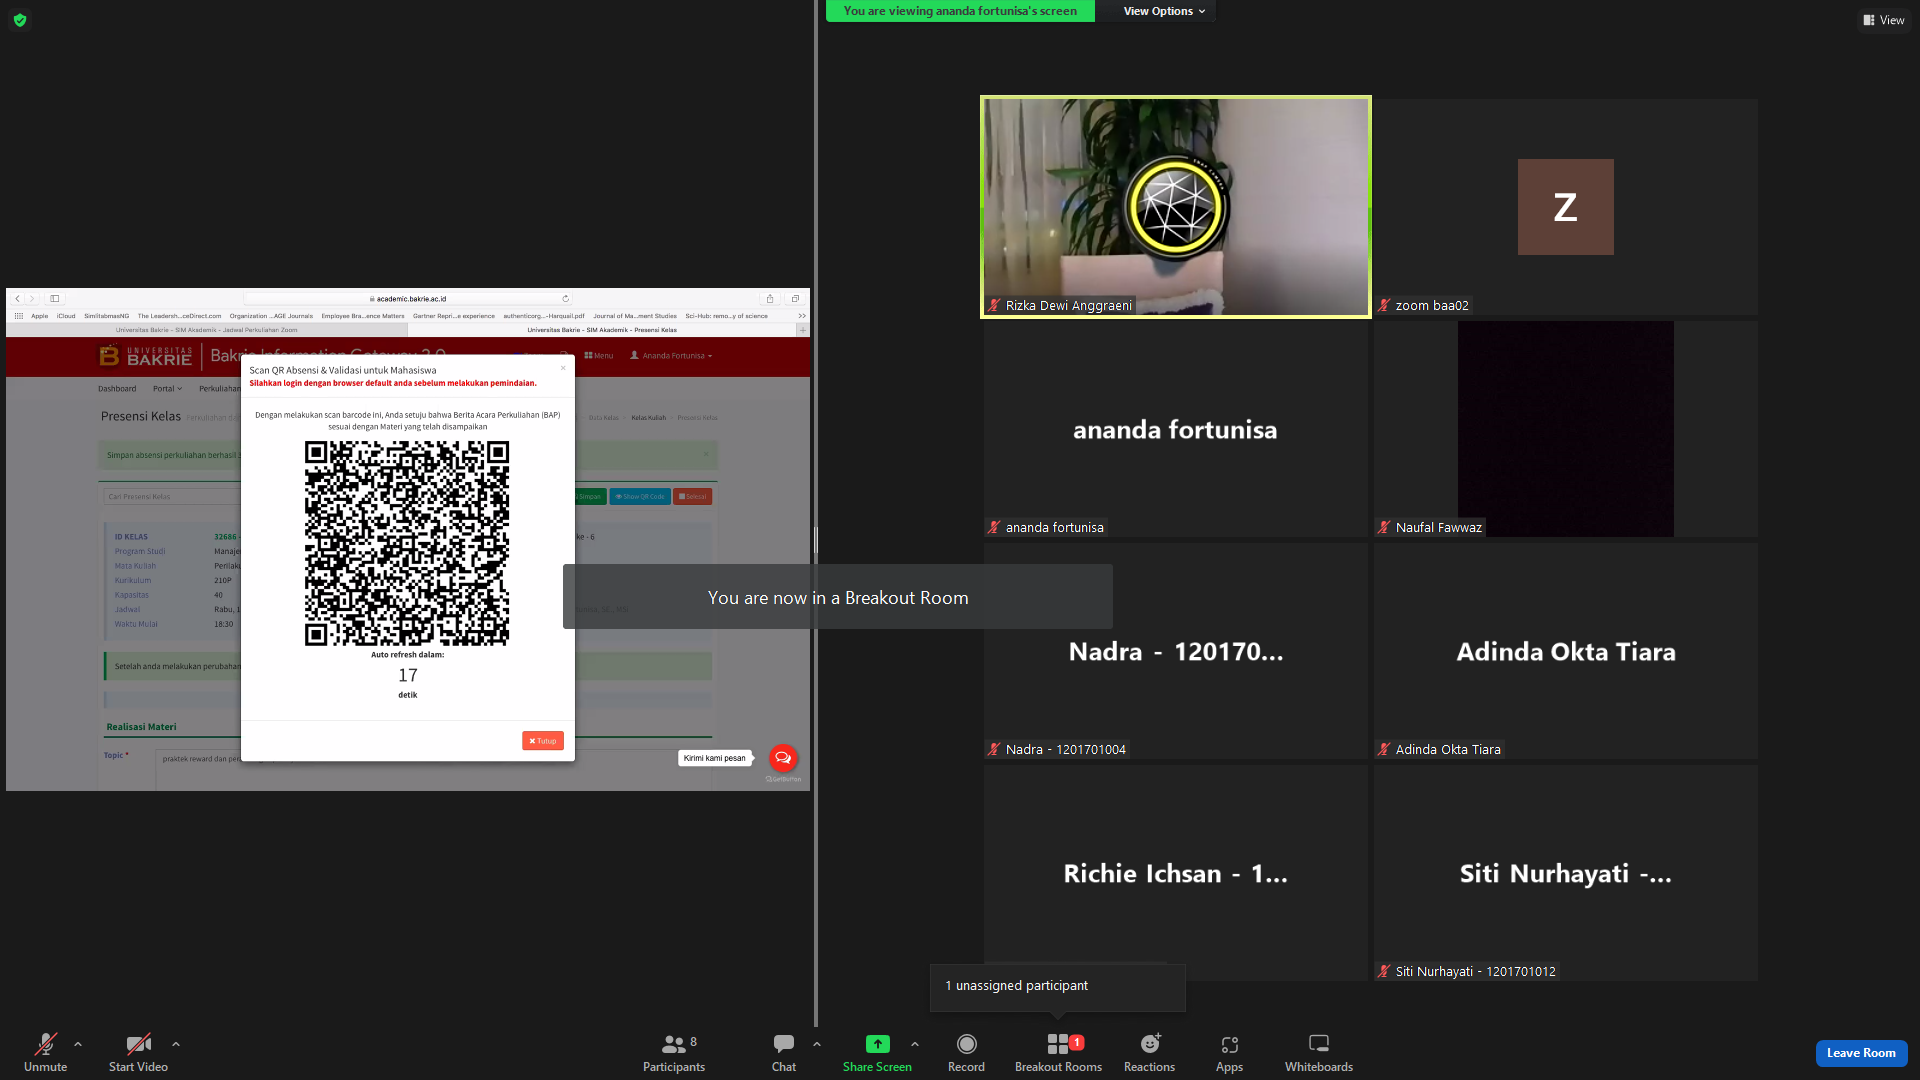Switch to Presensi Kelas browser tab
The image size is (1920, 1080).
click(602, 329)
